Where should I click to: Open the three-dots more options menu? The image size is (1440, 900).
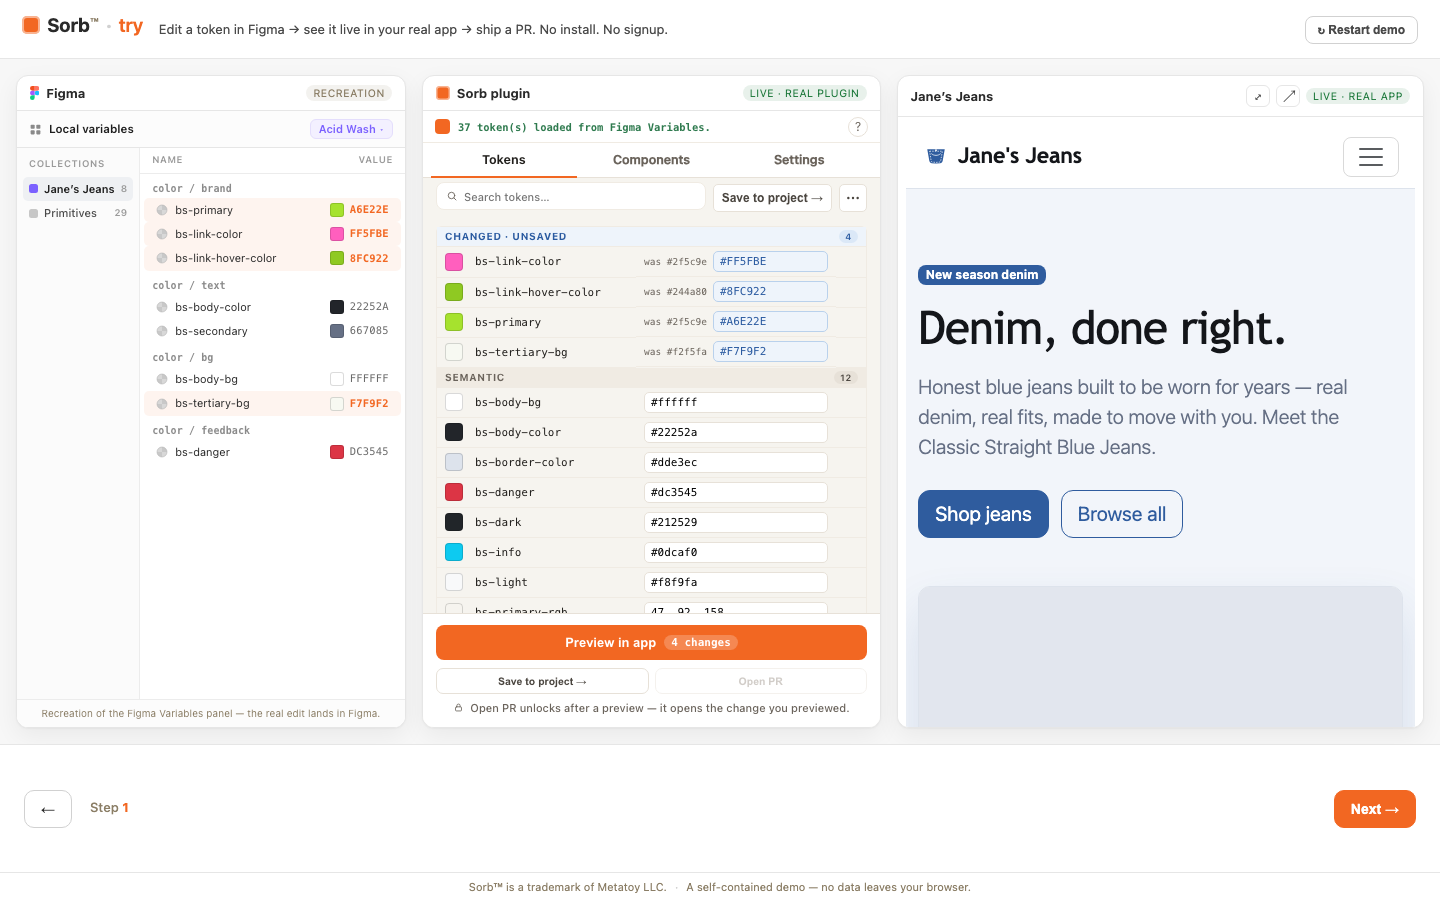[853, 198]
